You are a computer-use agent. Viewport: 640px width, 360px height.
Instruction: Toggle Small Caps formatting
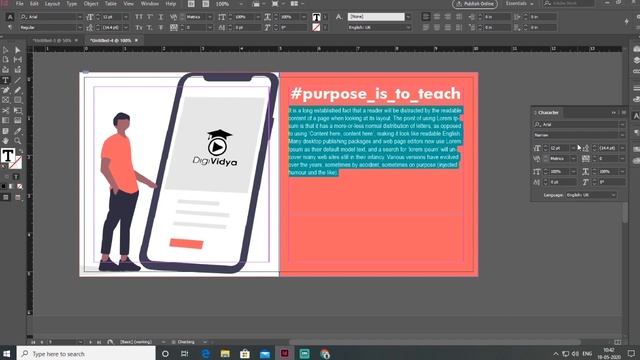point(139,28)
